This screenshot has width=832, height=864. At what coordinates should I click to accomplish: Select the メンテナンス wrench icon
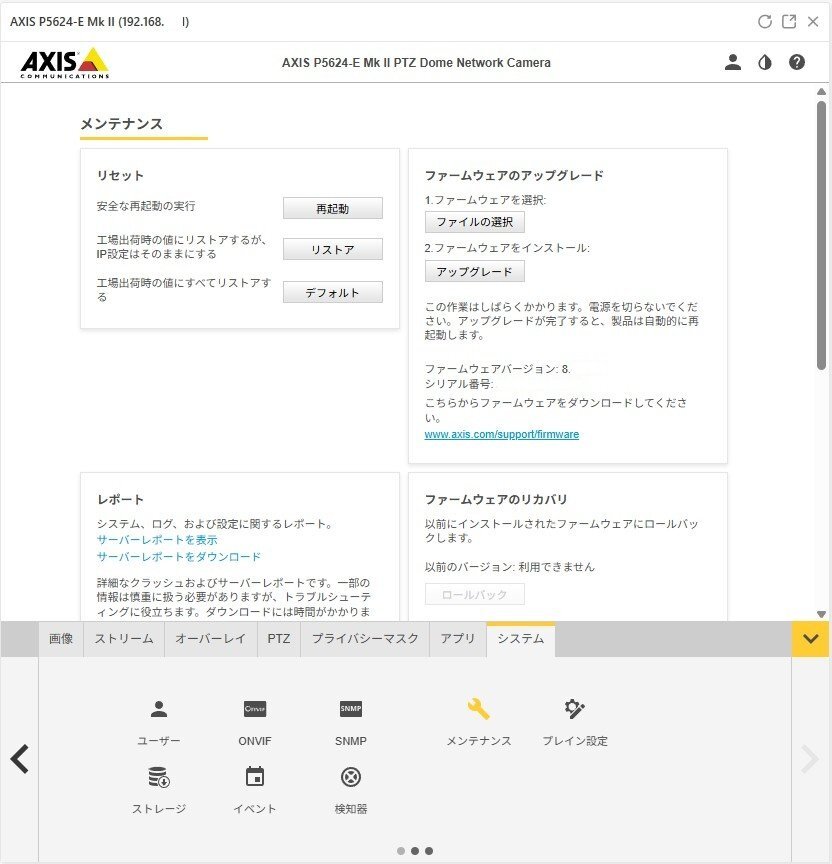[x=478, y=709]
